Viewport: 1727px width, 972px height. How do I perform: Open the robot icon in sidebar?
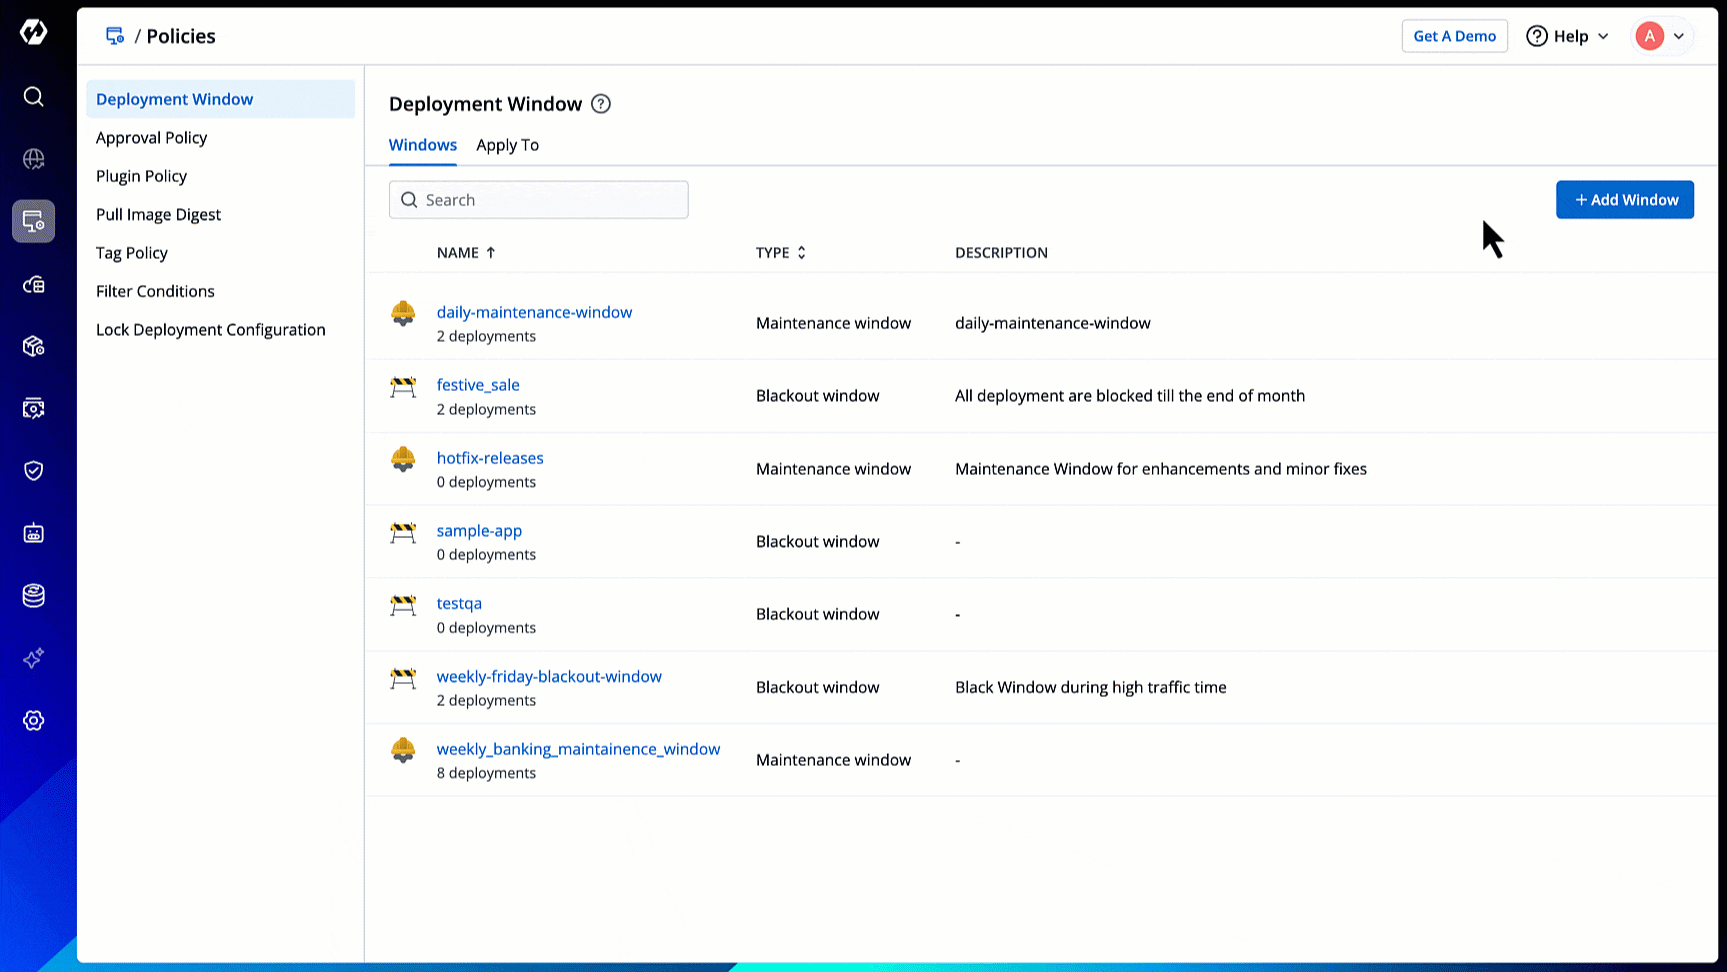click(x=33, y=533)
